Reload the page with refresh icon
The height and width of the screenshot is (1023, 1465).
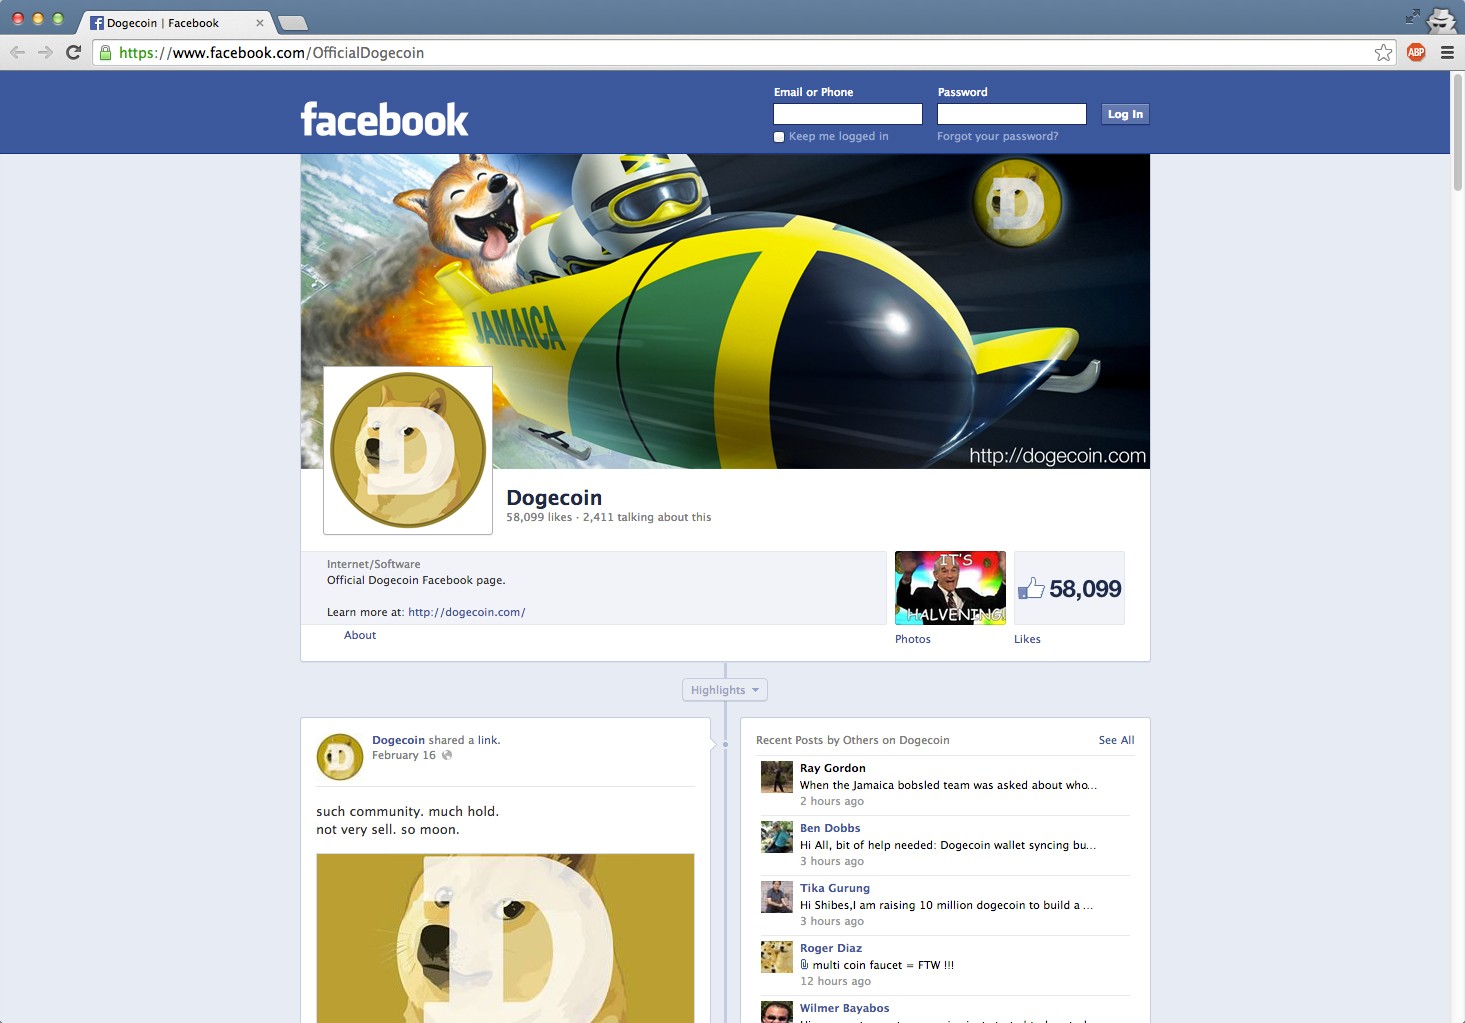pyautogui.click(x=73, y=52)
